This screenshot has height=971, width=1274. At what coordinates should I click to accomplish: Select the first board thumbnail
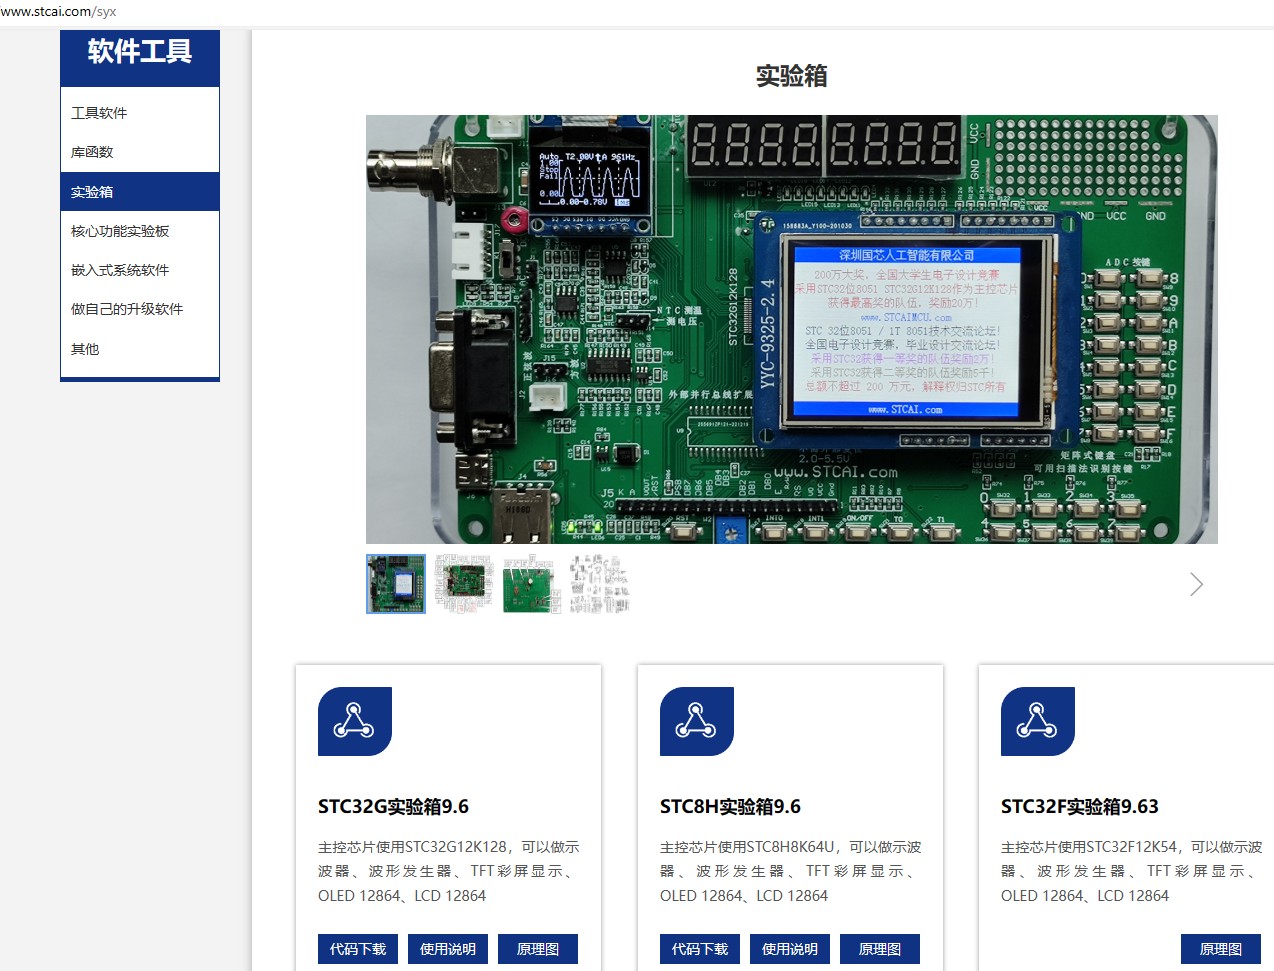(396, 584)
